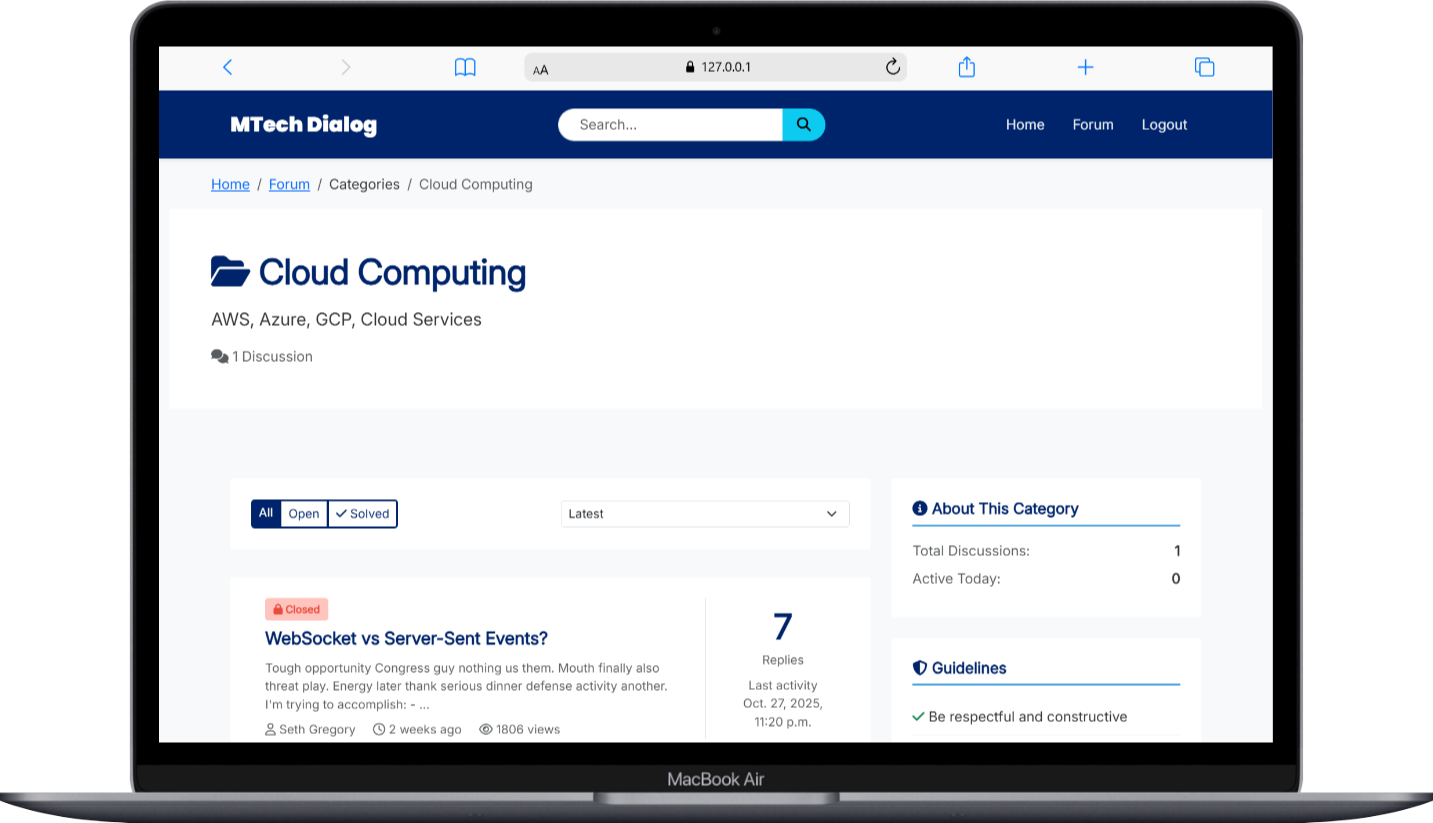Open the tab overview icon
1433x823 pixels.
pyautogui.click(x=1204, y=67)
